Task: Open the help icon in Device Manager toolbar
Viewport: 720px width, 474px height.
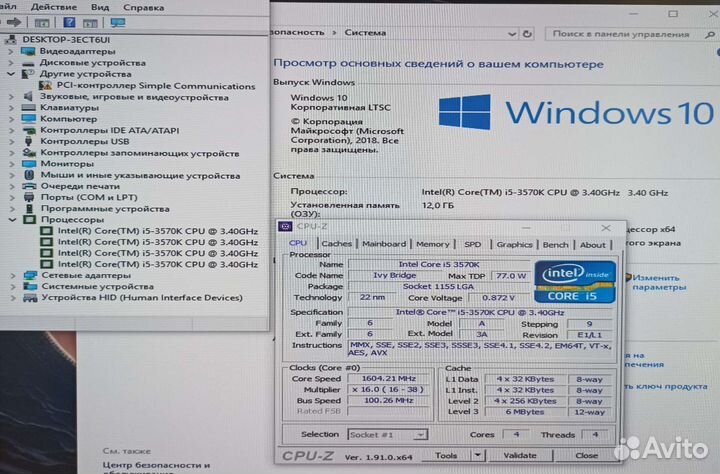Action: pos(69,22)
